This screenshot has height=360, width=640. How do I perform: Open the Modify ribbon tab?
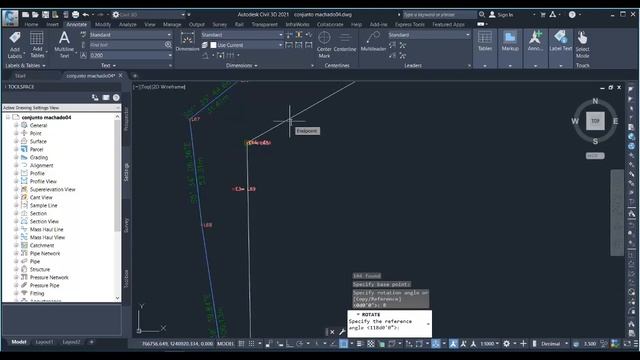pyautogui.click(x=102, y=24)
